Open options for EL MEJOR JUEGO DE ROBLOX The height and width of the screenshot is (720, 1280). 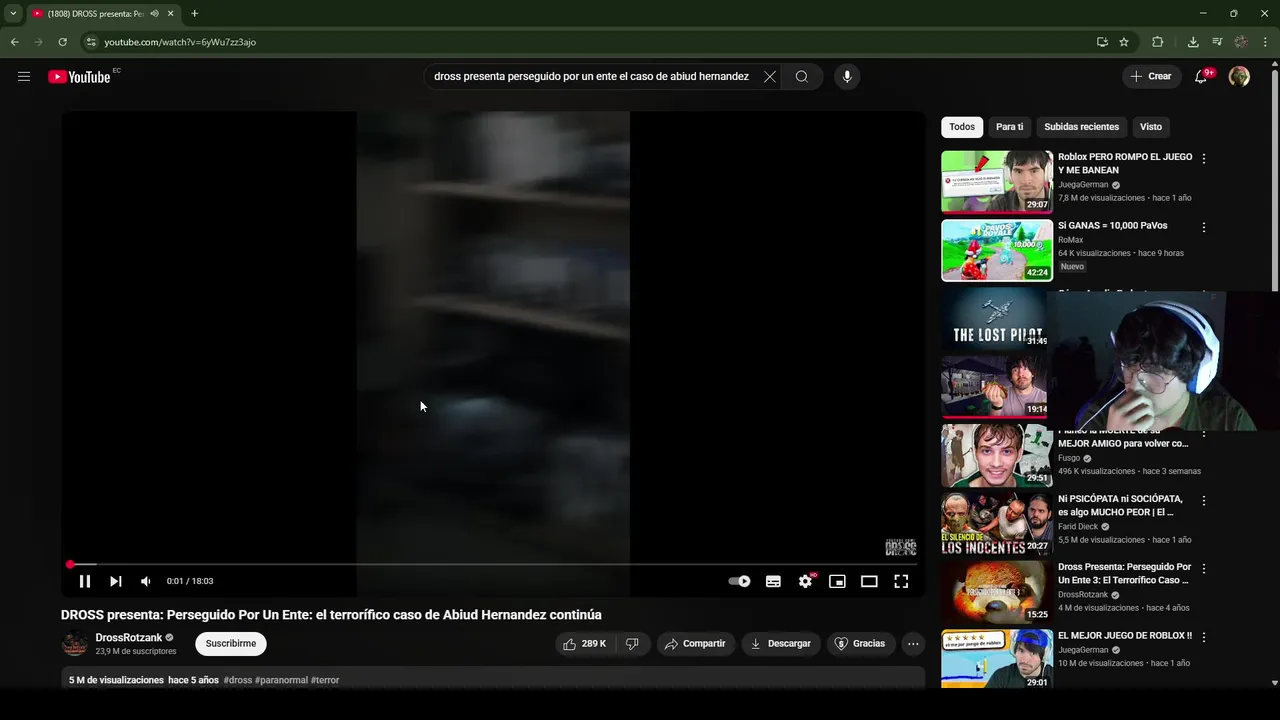1204,637
